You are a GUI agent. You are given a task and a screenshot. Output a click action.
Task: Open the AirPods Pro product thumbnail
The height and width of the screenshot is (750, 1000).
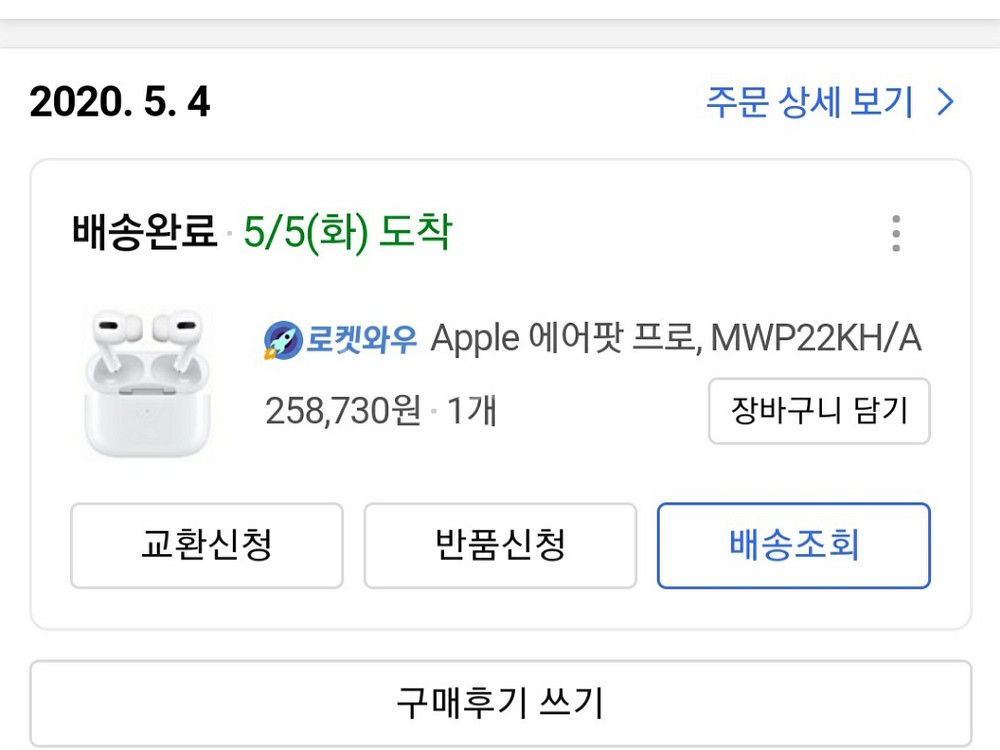[x=148, y=383]
